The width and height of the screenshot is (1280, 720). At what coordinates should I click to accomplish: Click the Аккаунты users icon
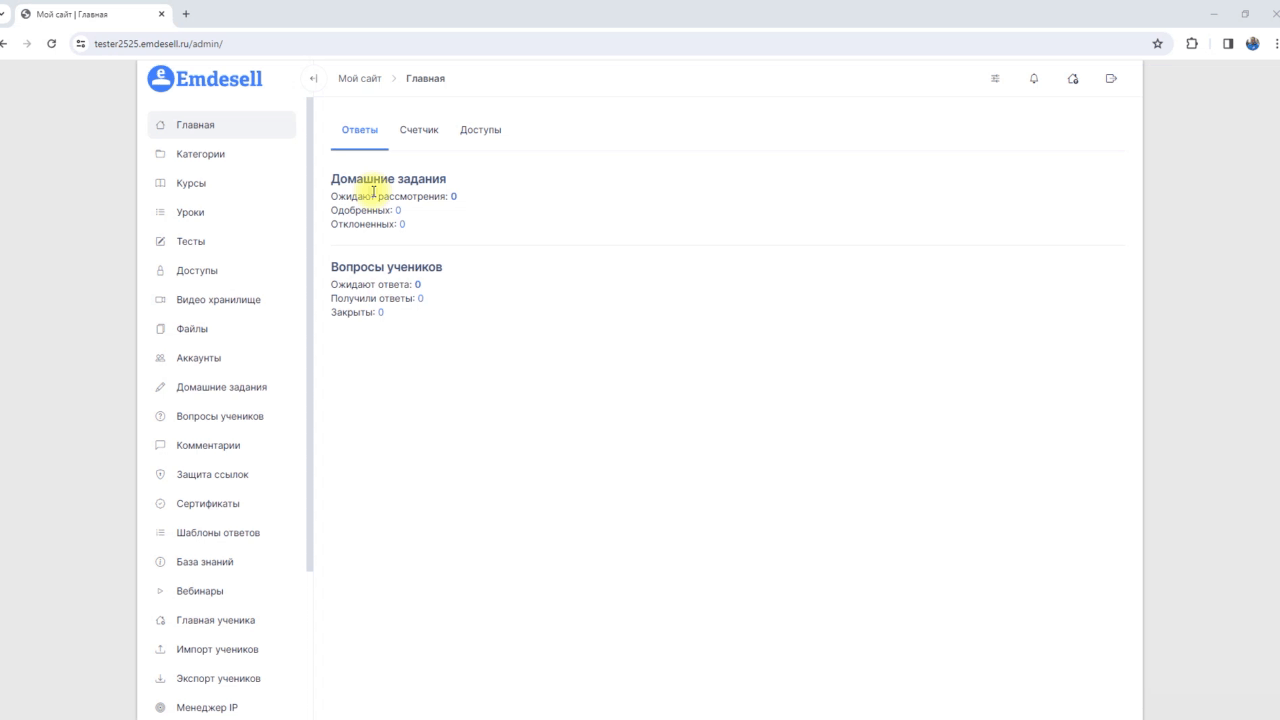(160, 358)
